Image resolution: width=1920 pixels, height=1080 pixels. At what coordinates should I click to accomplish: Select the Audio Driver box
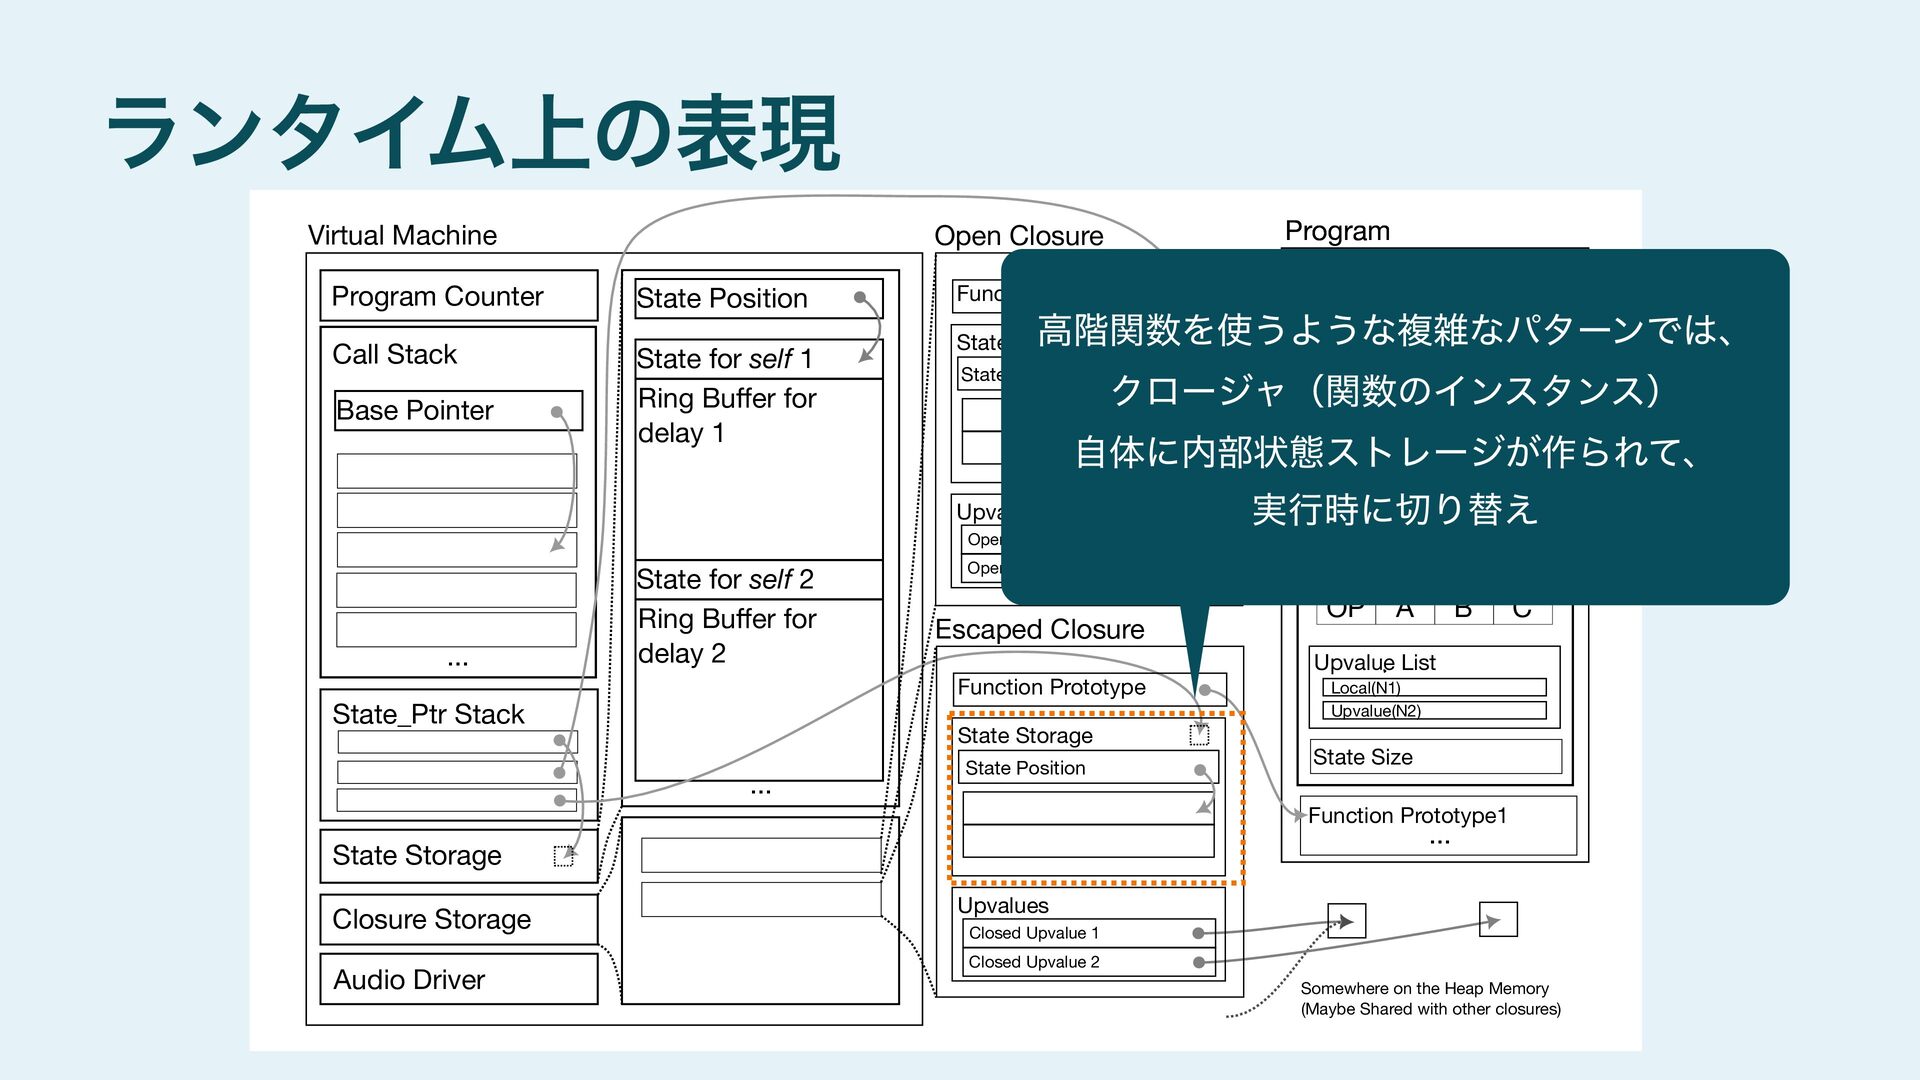(x=458, y=979)
